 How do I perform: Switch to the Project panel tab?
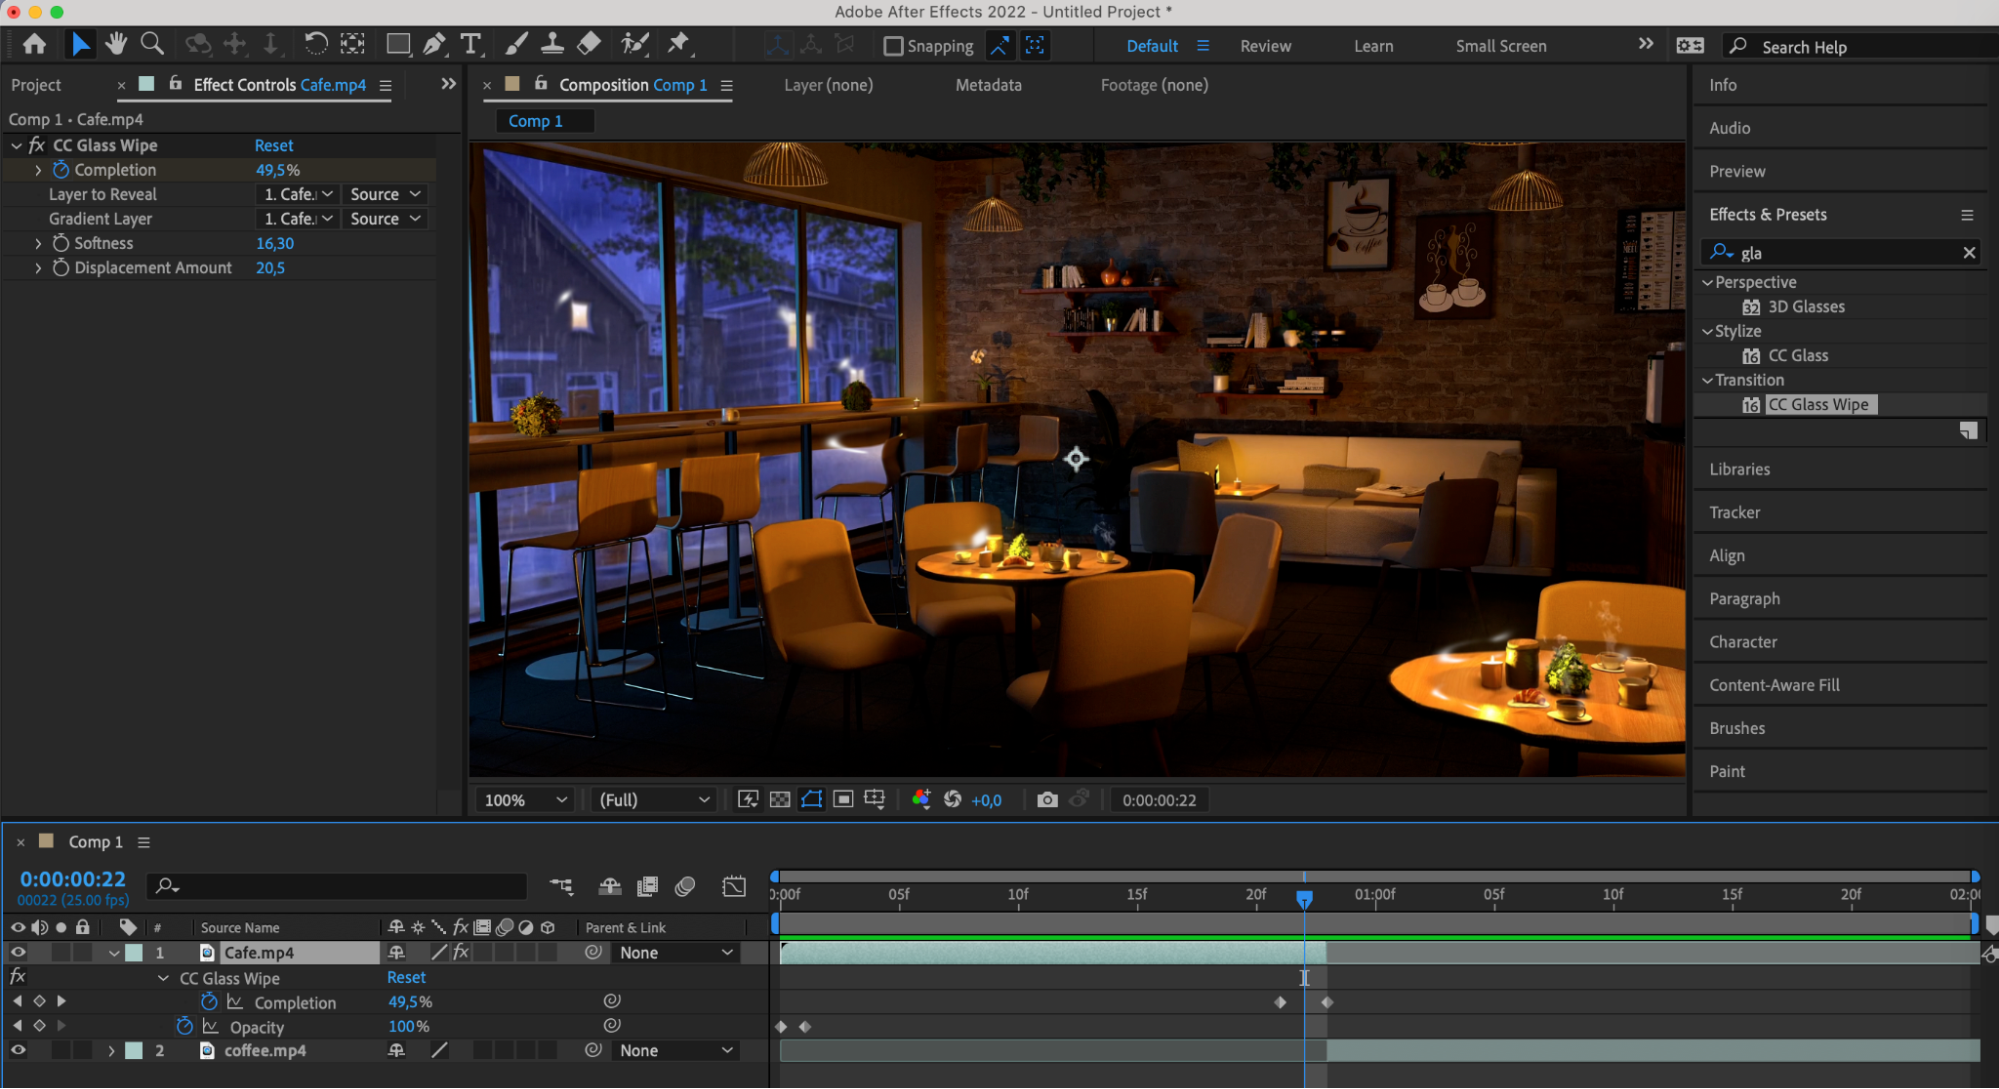(x=36, y=85)
